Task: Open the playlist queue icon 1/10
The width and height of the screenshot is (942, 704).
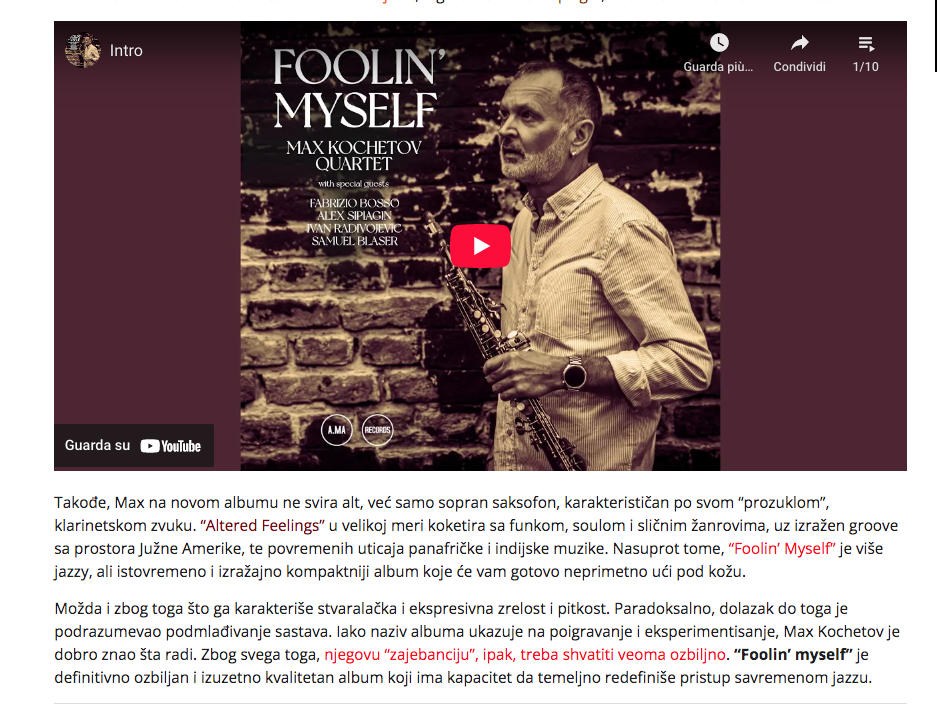Action: pos(866,43)
